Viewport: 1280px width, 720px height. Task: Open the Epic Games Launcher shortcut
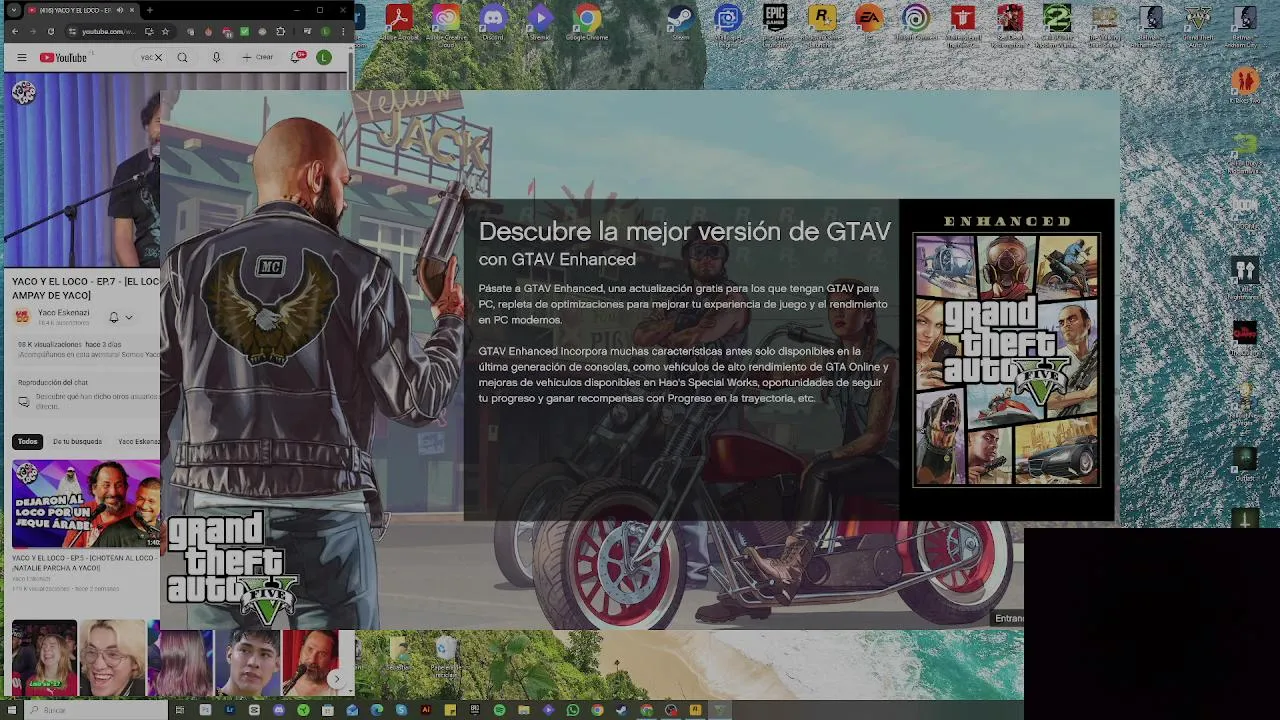(x=775, y=24)
